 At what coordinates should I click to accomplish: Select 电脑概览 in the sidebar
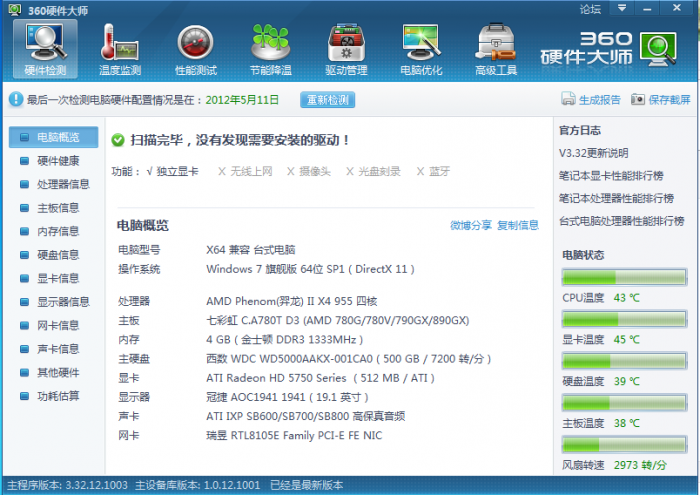[x=54, y=137]
